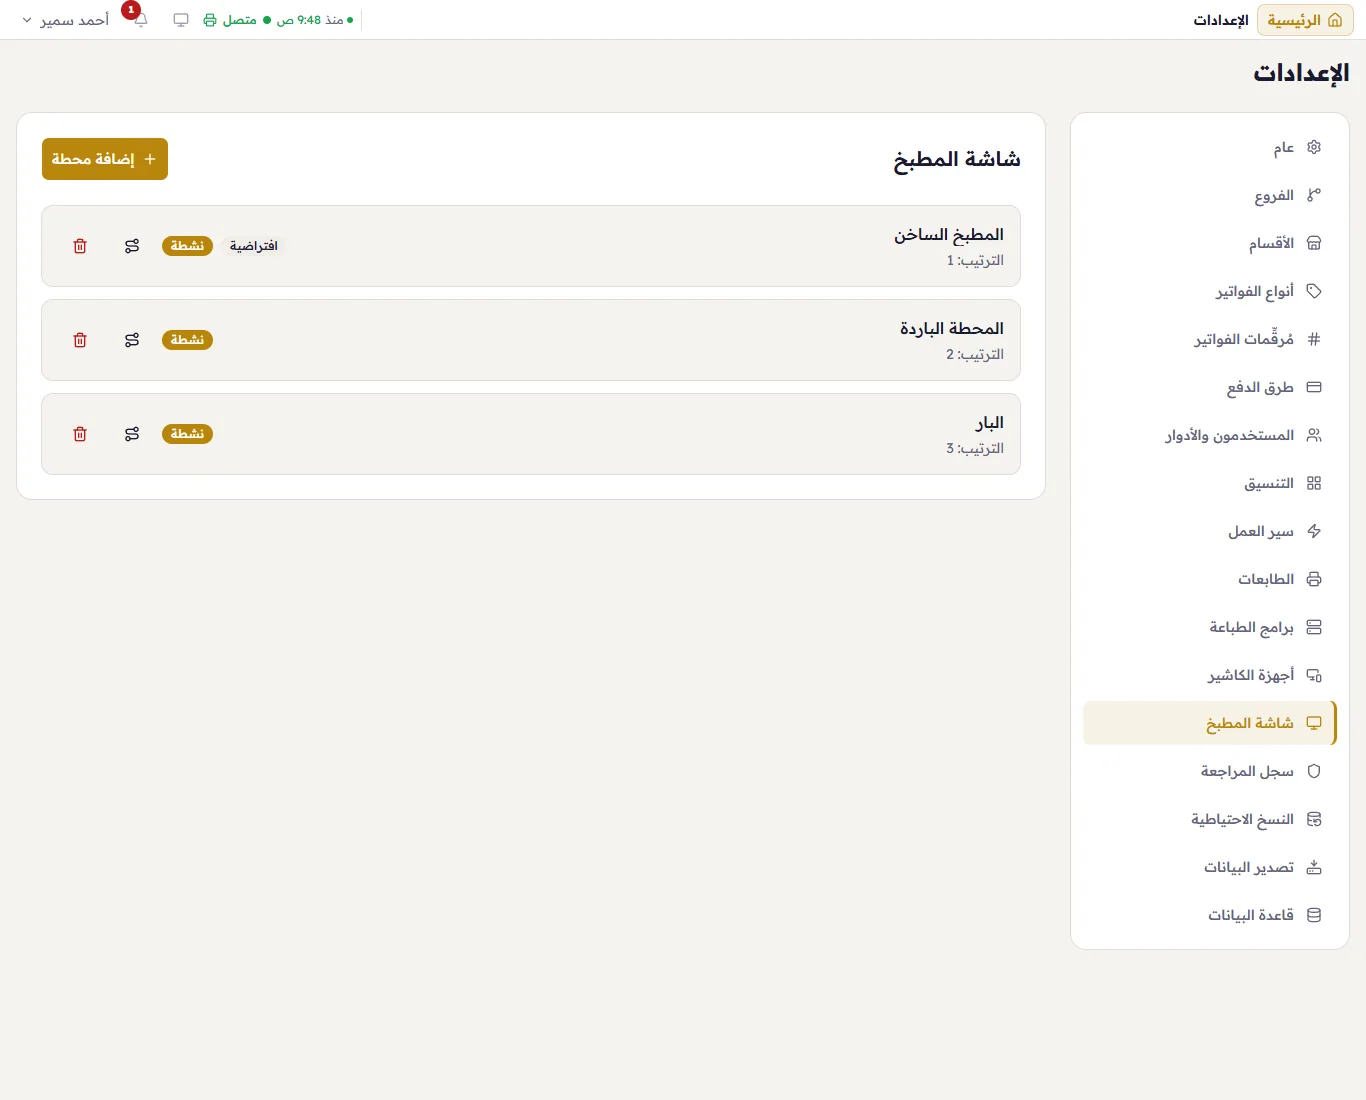Viewport: 1366px width, 1100px height.
Task: Click the المطبخ الساخن station name
Action: [x=949, y=235]
